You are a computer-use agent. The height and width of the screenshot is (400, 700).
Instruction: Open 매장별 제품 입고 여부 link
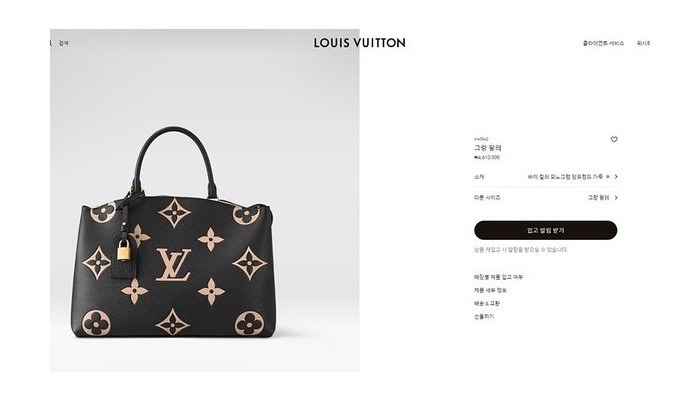point(498,277)
